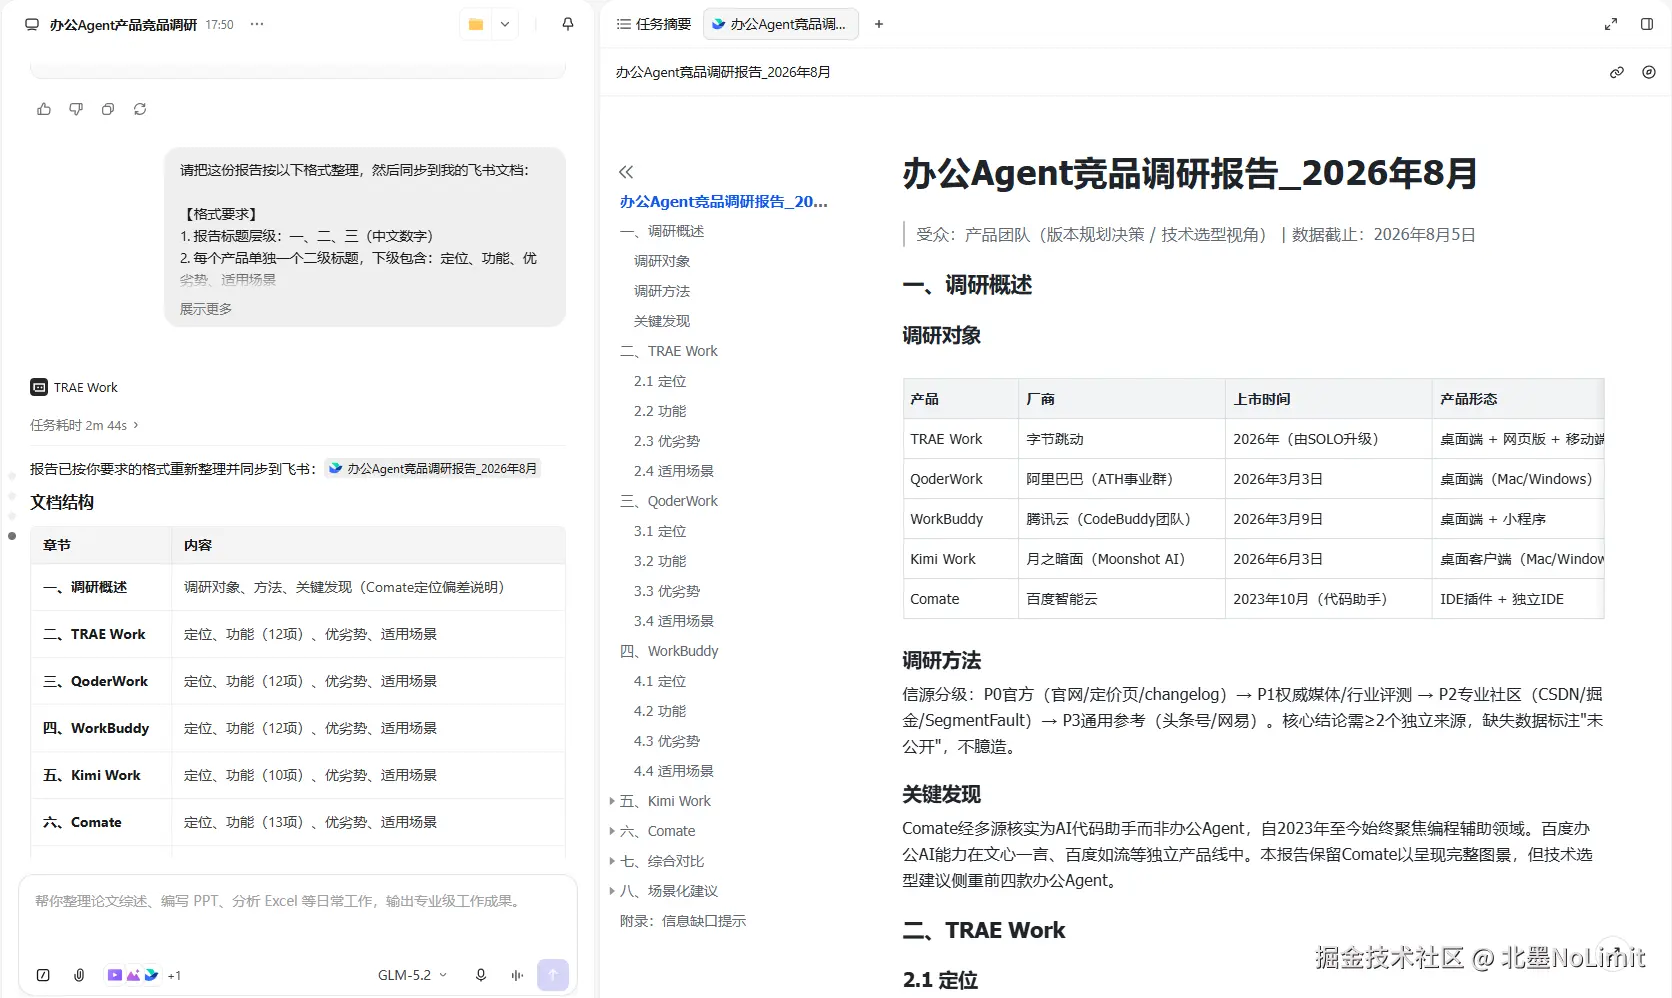
Task: Expand the task duration 2m 44s details
Action: pos(84,425)
